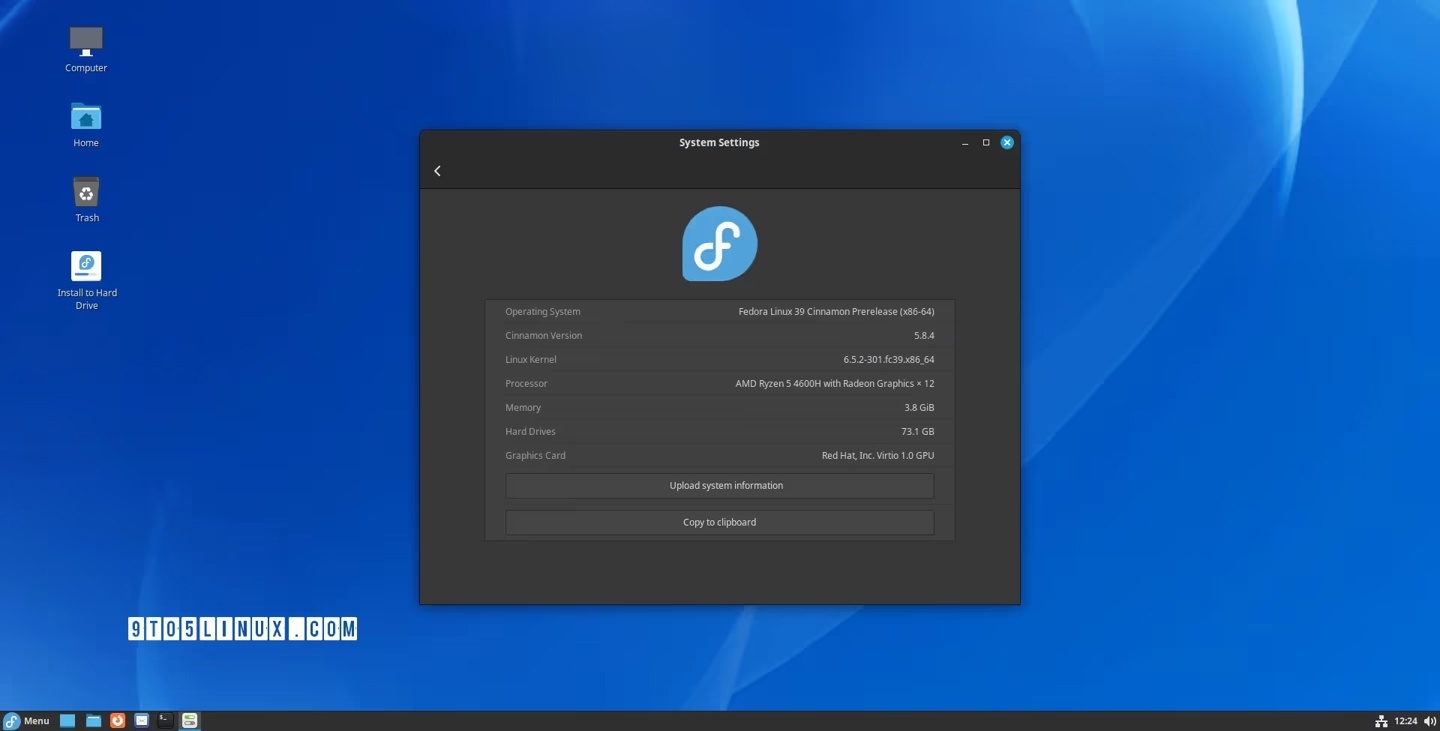Click the Fedora logo in the info panel

coord(720,244)
